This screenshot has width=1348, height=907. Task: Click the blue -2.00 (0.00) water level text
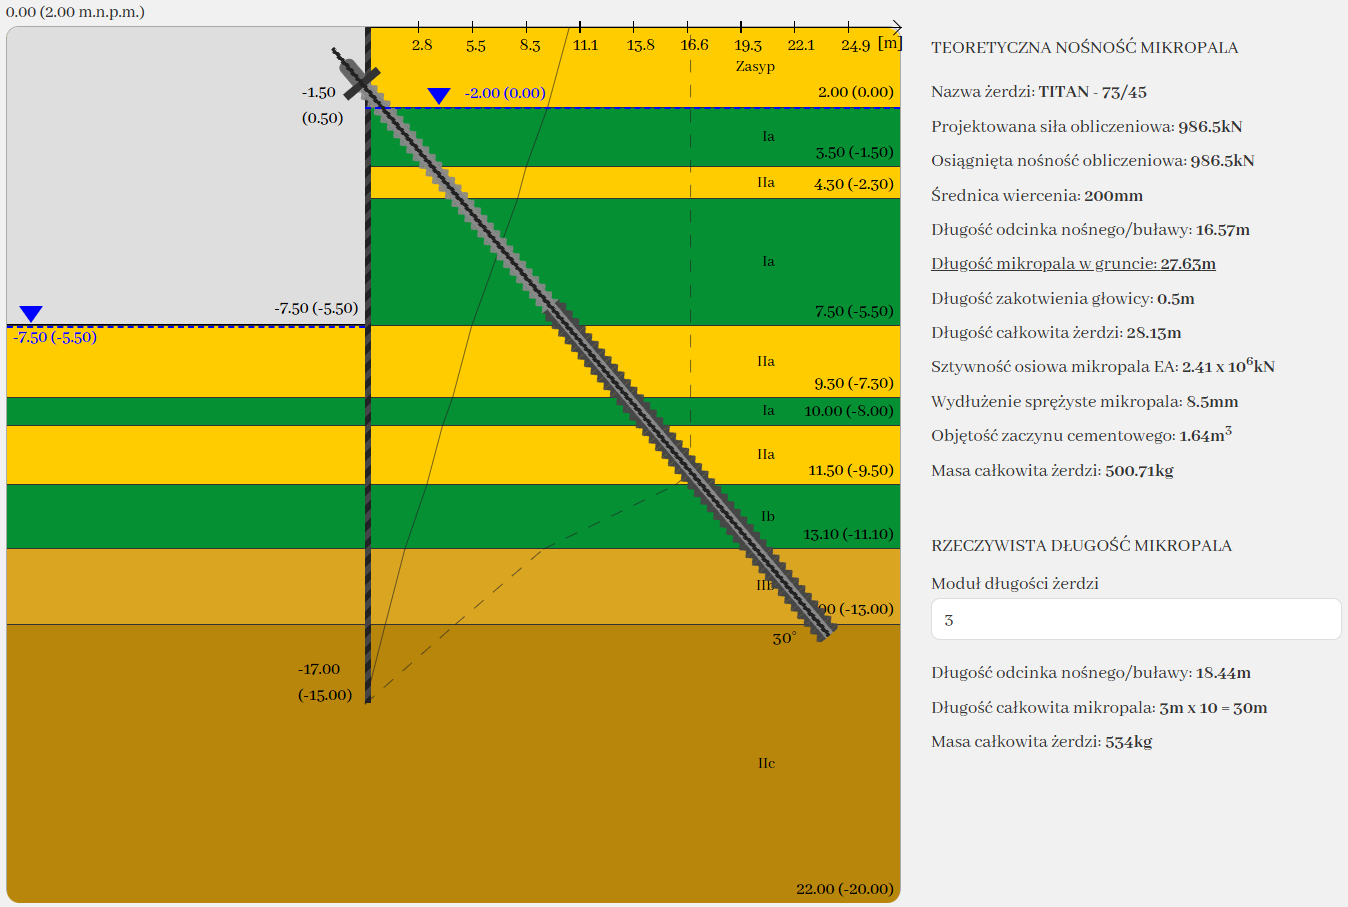click(x=505, y=93)
